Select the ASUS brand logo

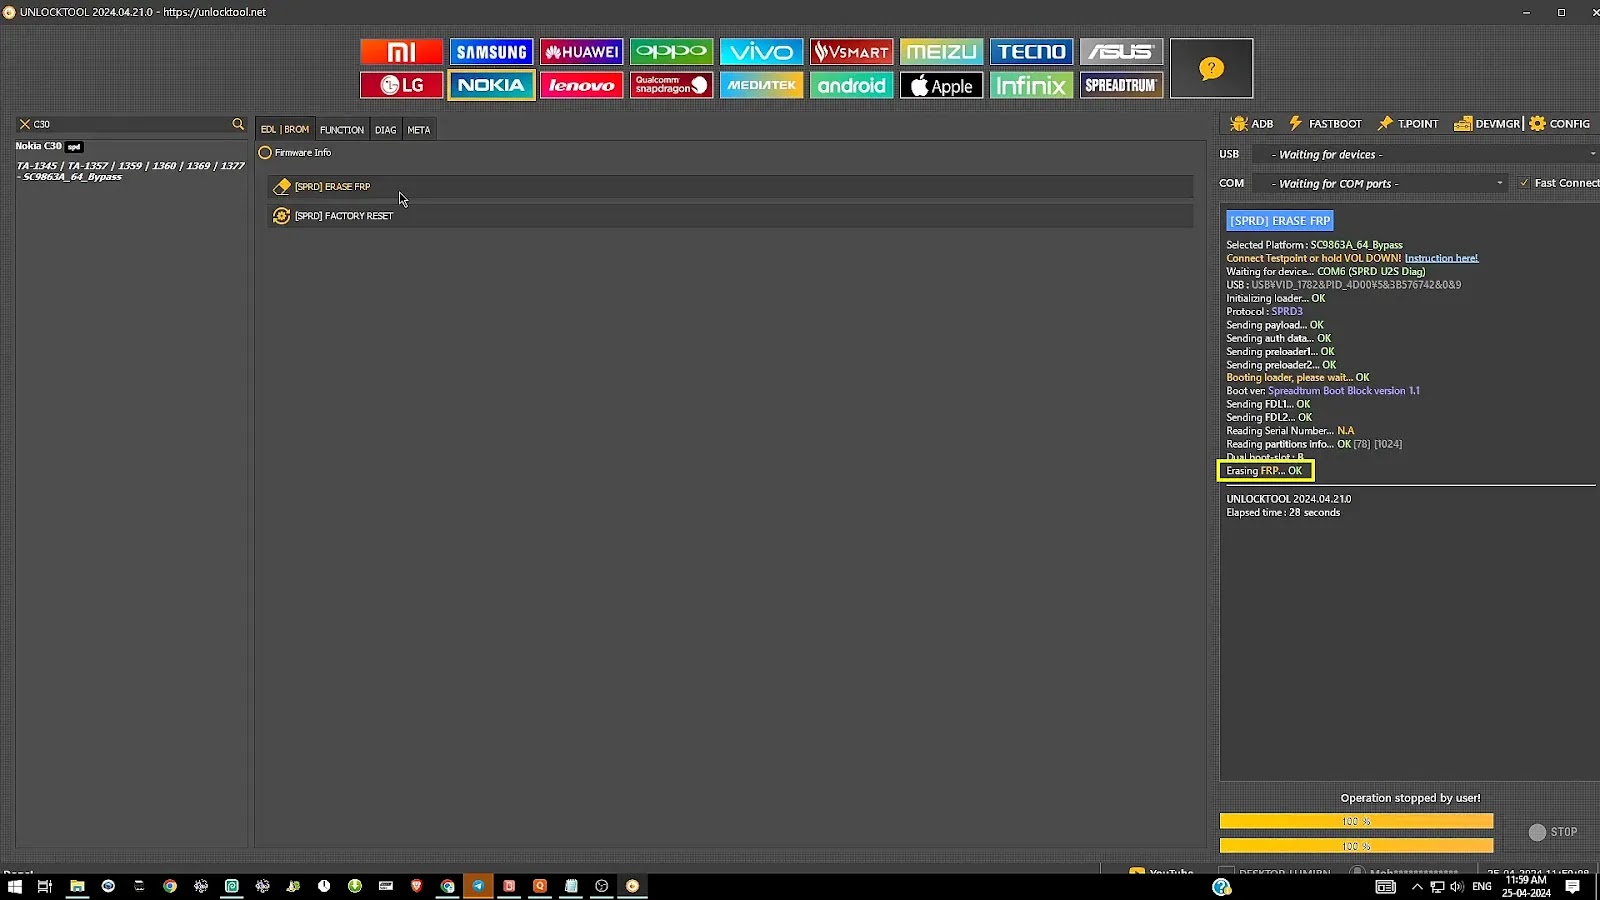pos(1121,52)
